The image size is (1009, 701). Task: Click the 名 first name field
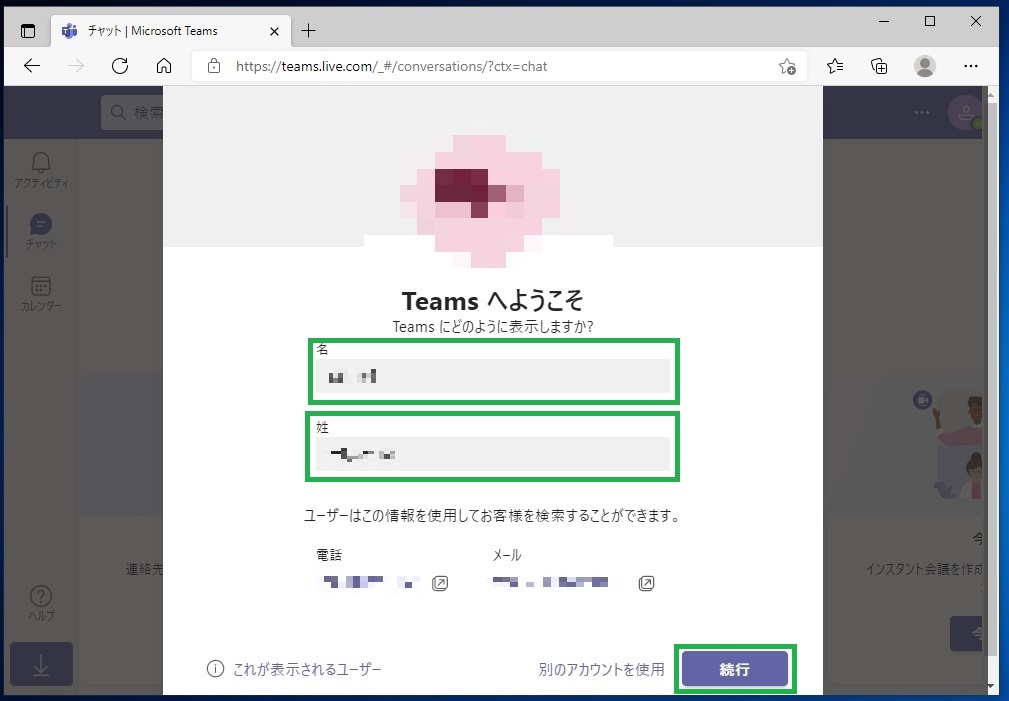[493, 376]
